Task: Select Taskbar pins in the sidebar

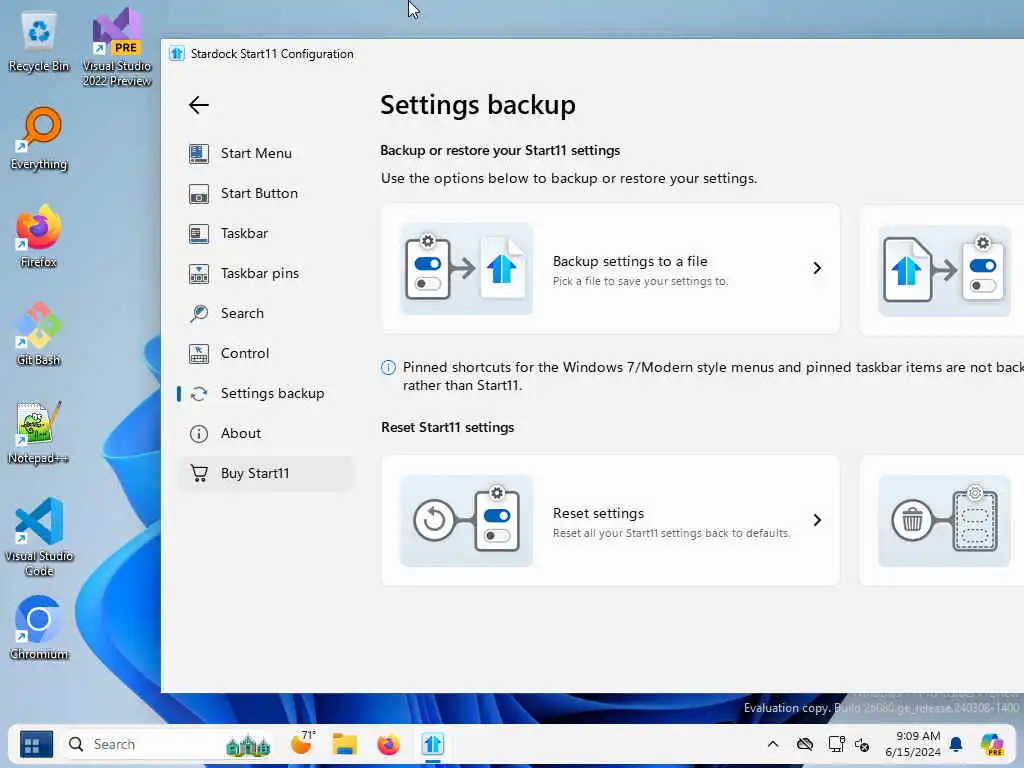Action: [x=259, y=274]
